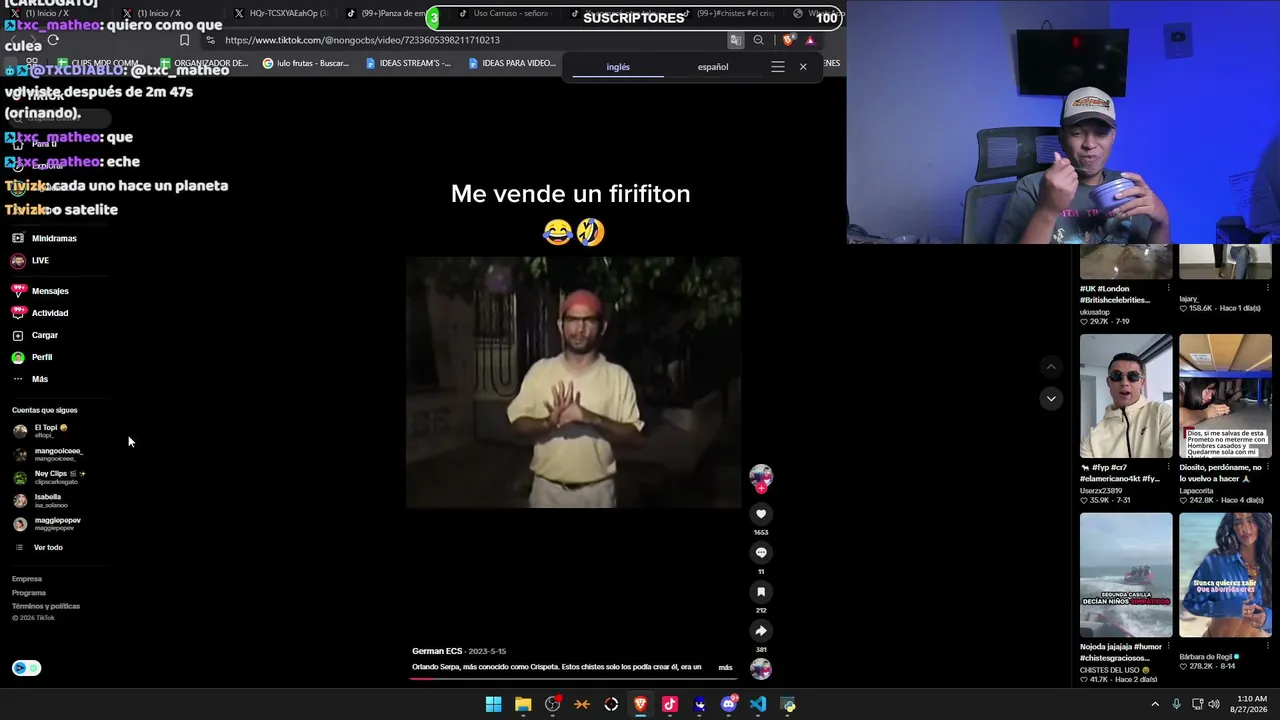Open Actividad notifications in sidebar

tap(40, 313)
